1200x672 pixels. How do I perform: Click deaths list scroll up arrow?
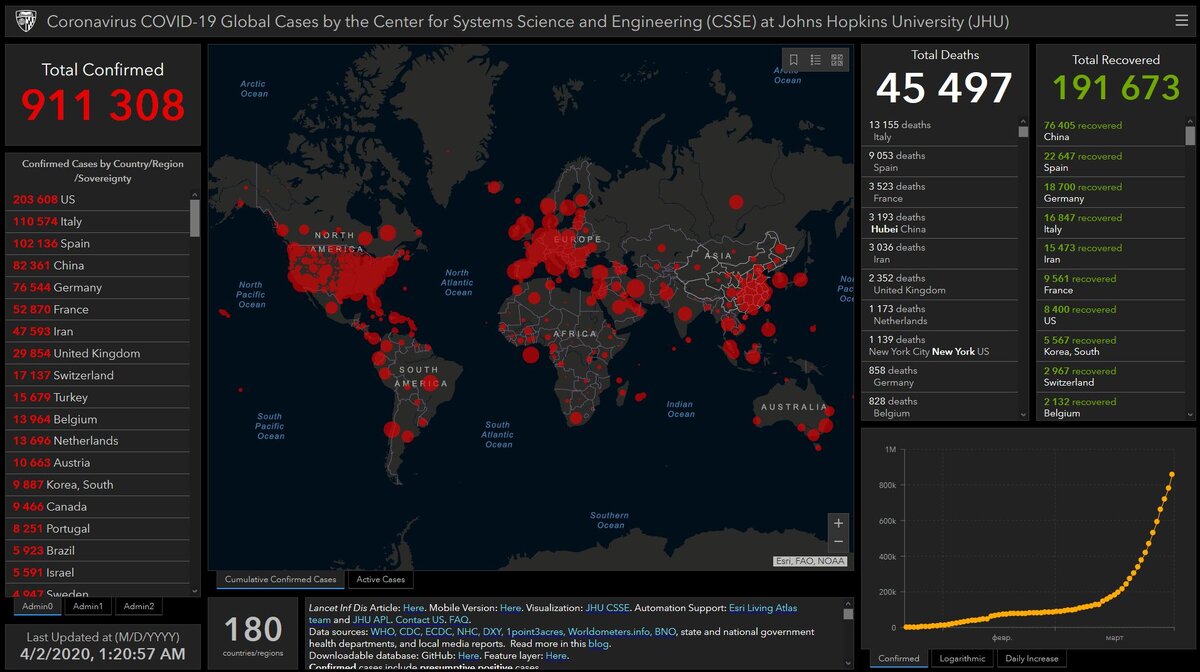pos(1023,121)
